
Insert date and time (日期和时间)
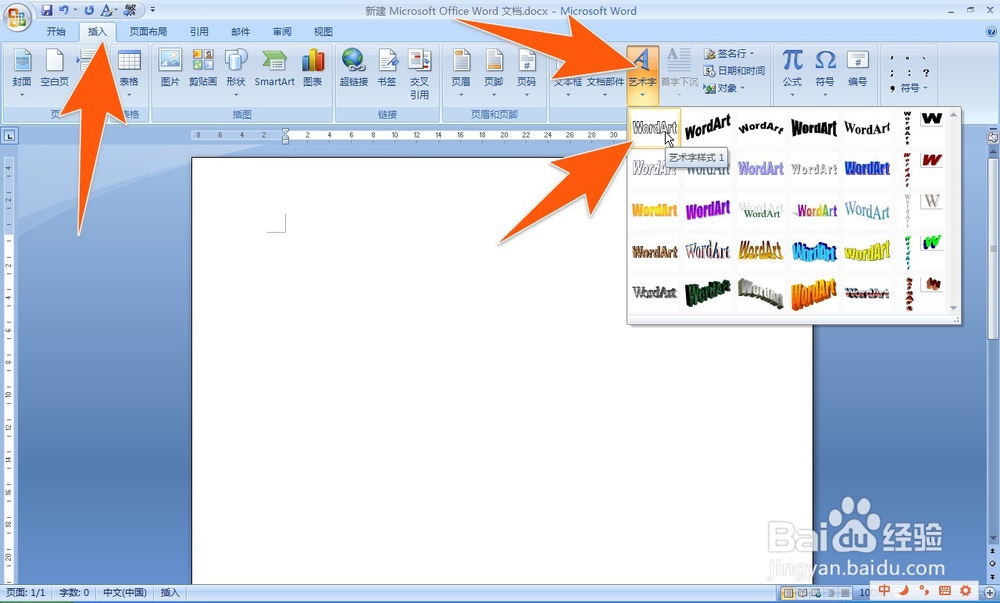click(x=734, y=71)
